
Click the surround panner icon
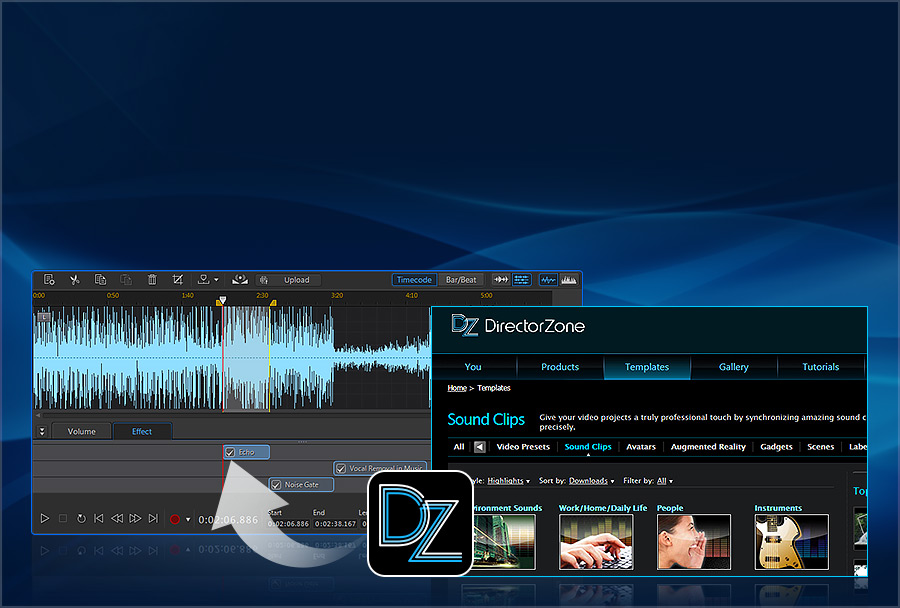click(x=240, y=280)
